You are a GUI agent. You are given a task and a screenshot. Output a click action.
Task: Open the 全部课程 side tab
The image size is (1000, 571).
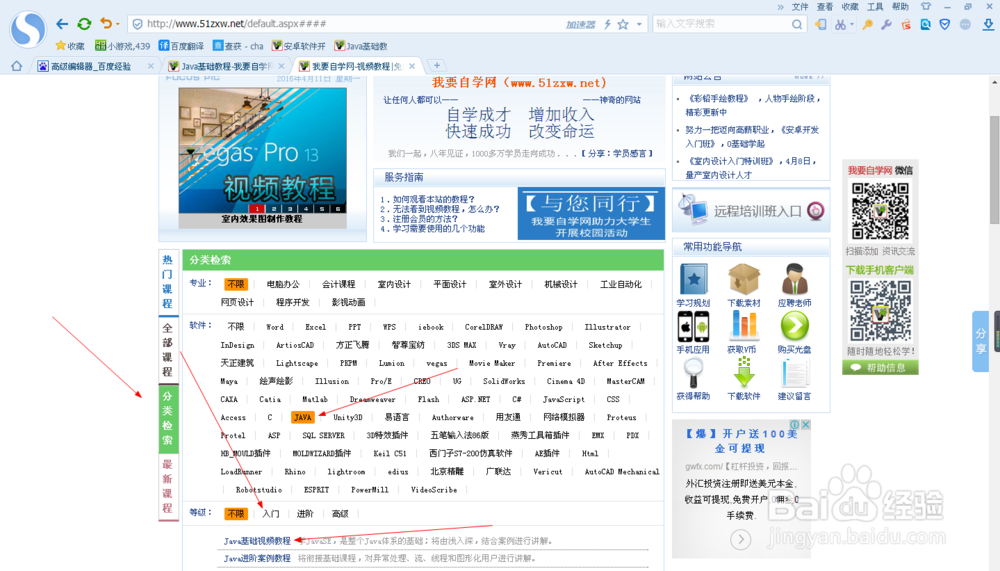click(x=168, y=350)
